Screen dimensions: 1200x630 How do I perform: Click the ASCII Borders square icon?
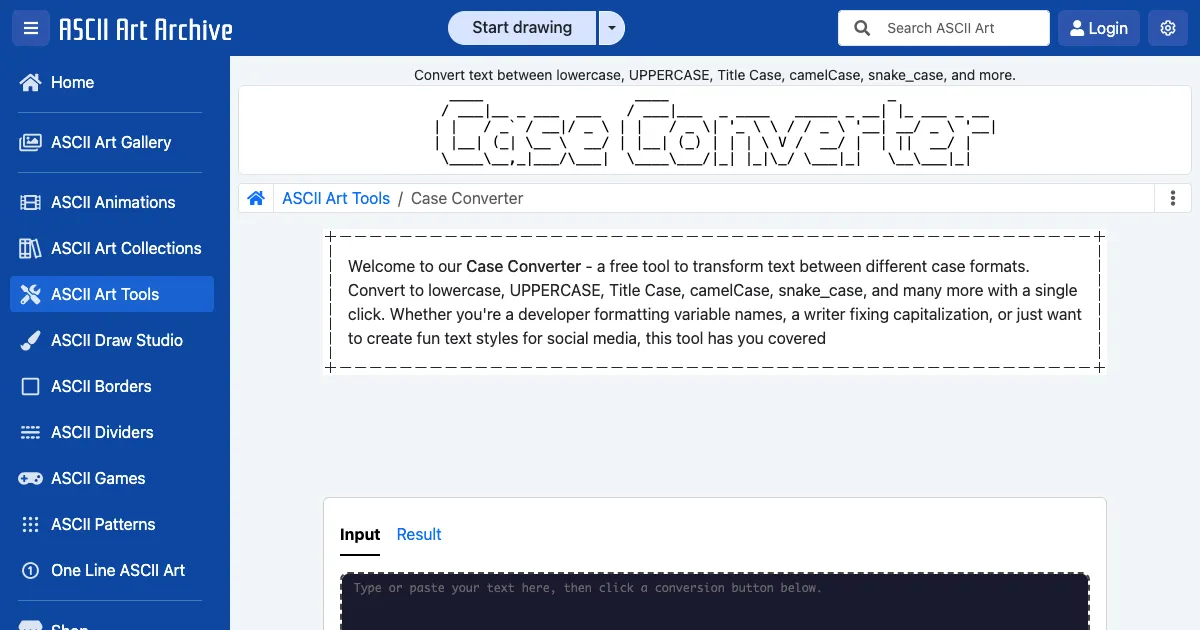30,386
